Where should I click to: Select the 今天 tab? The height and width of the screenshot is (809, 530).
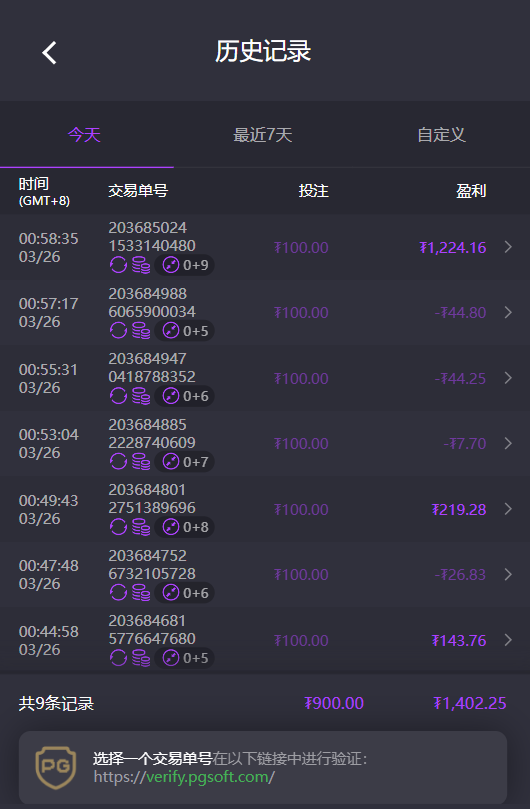(x=84, y=135)
